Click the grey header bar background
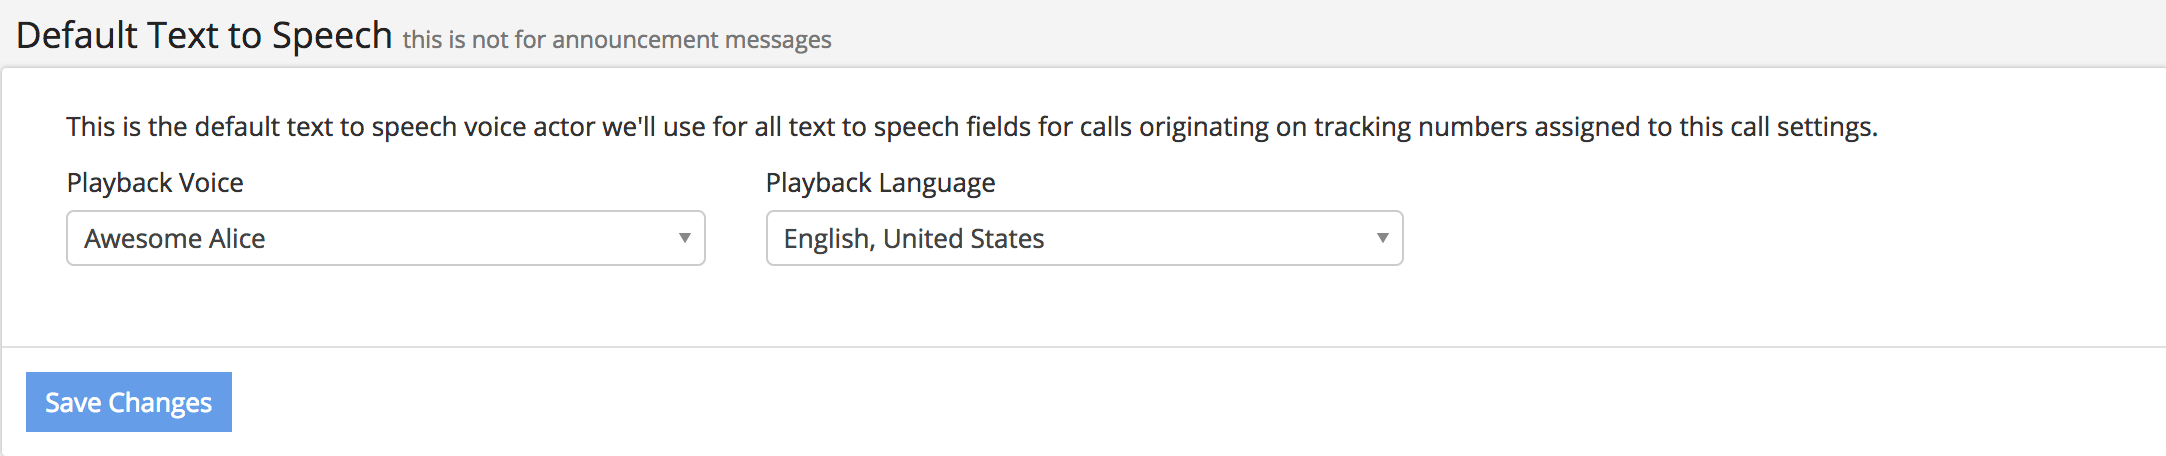 1500,34
